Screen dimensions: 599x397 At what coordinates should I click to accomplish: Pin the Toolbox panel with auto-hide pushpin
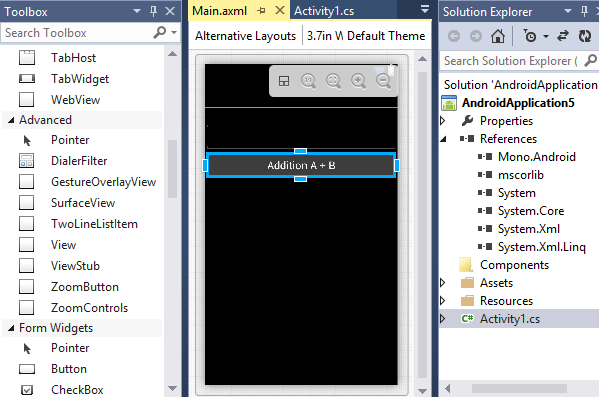click(x=154, y=11)
